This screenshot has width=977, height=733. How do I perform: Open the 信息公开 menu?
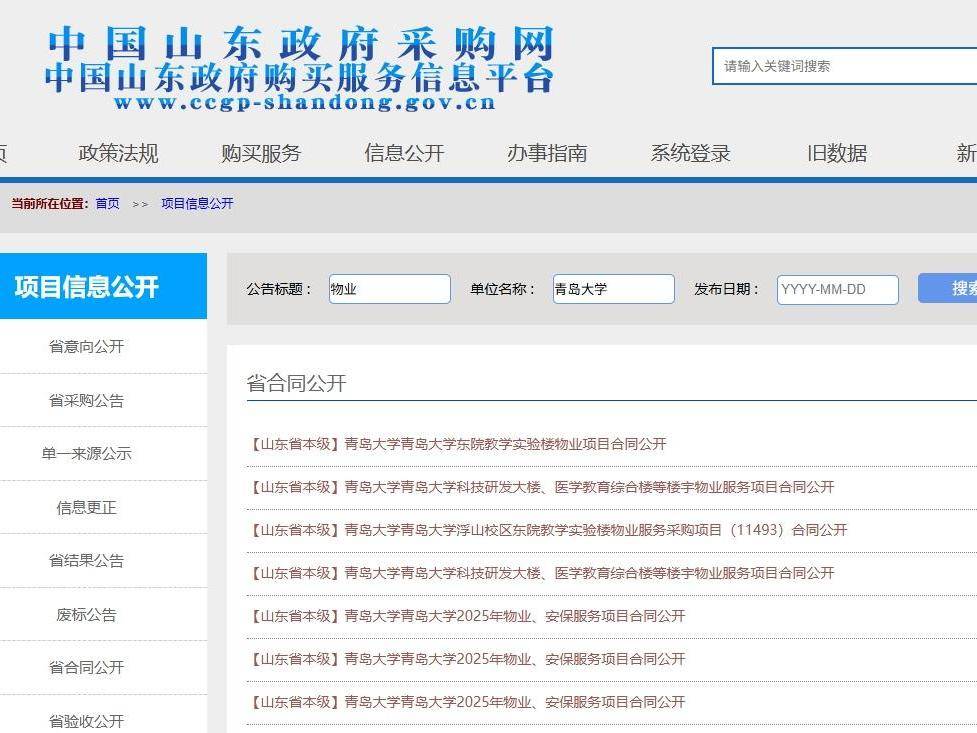pyautogui.click(x=404, y=153)
